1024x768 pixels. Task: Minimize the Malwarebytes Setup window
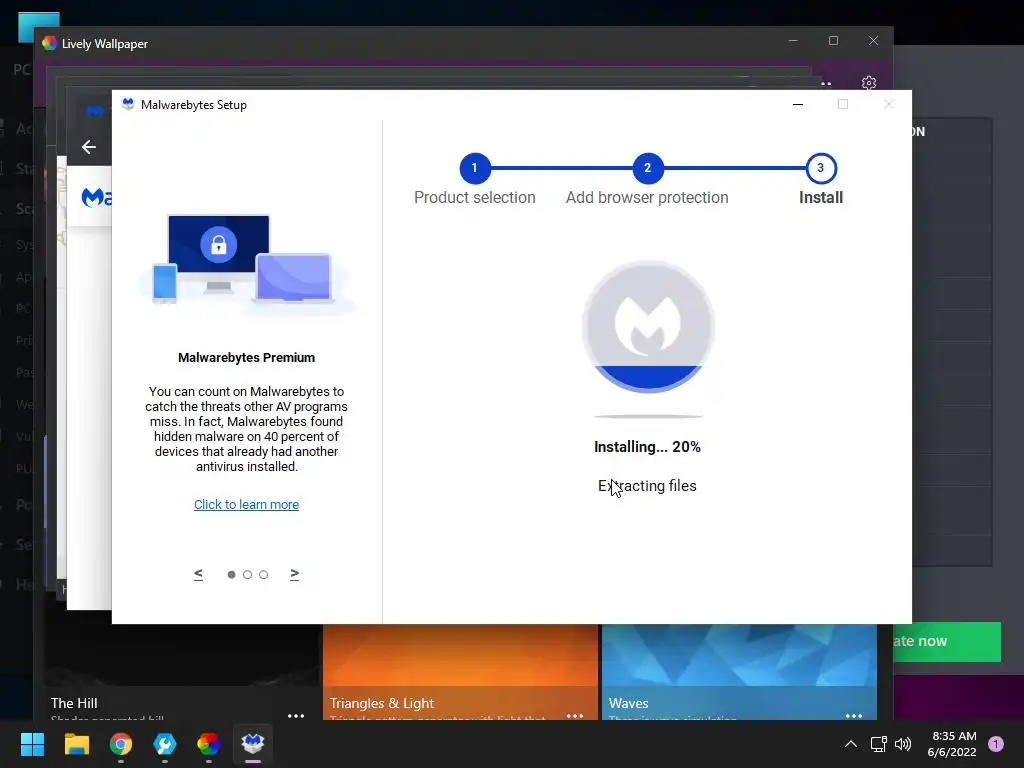(798, 104)
